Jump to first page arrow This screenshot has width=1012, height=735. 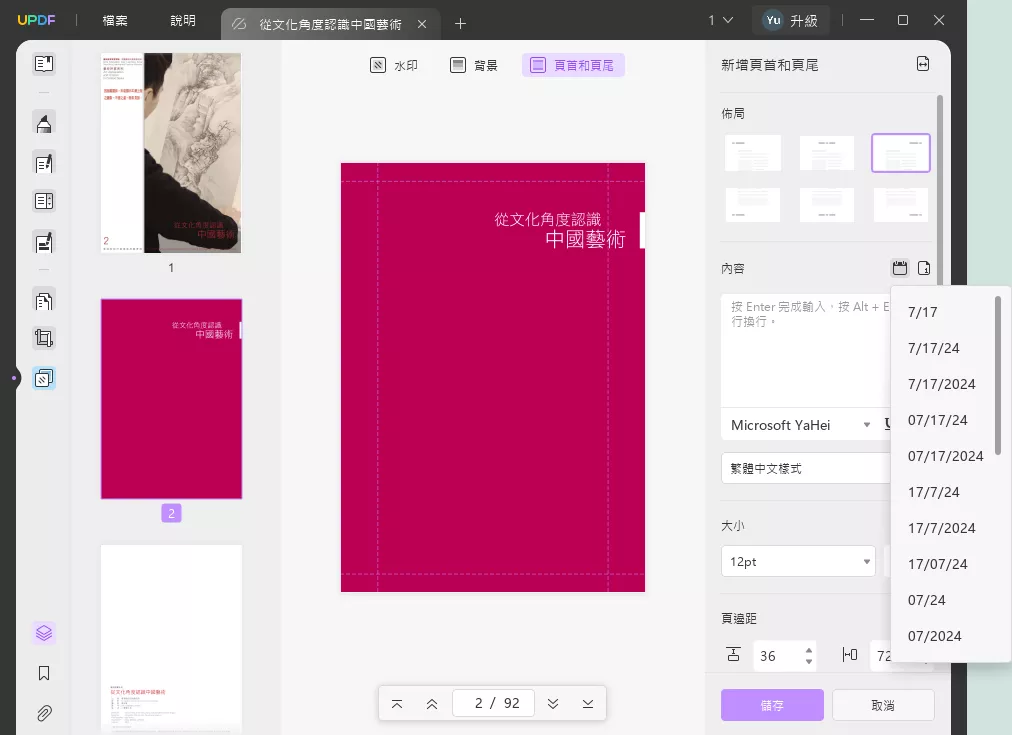tap(397, 703)
